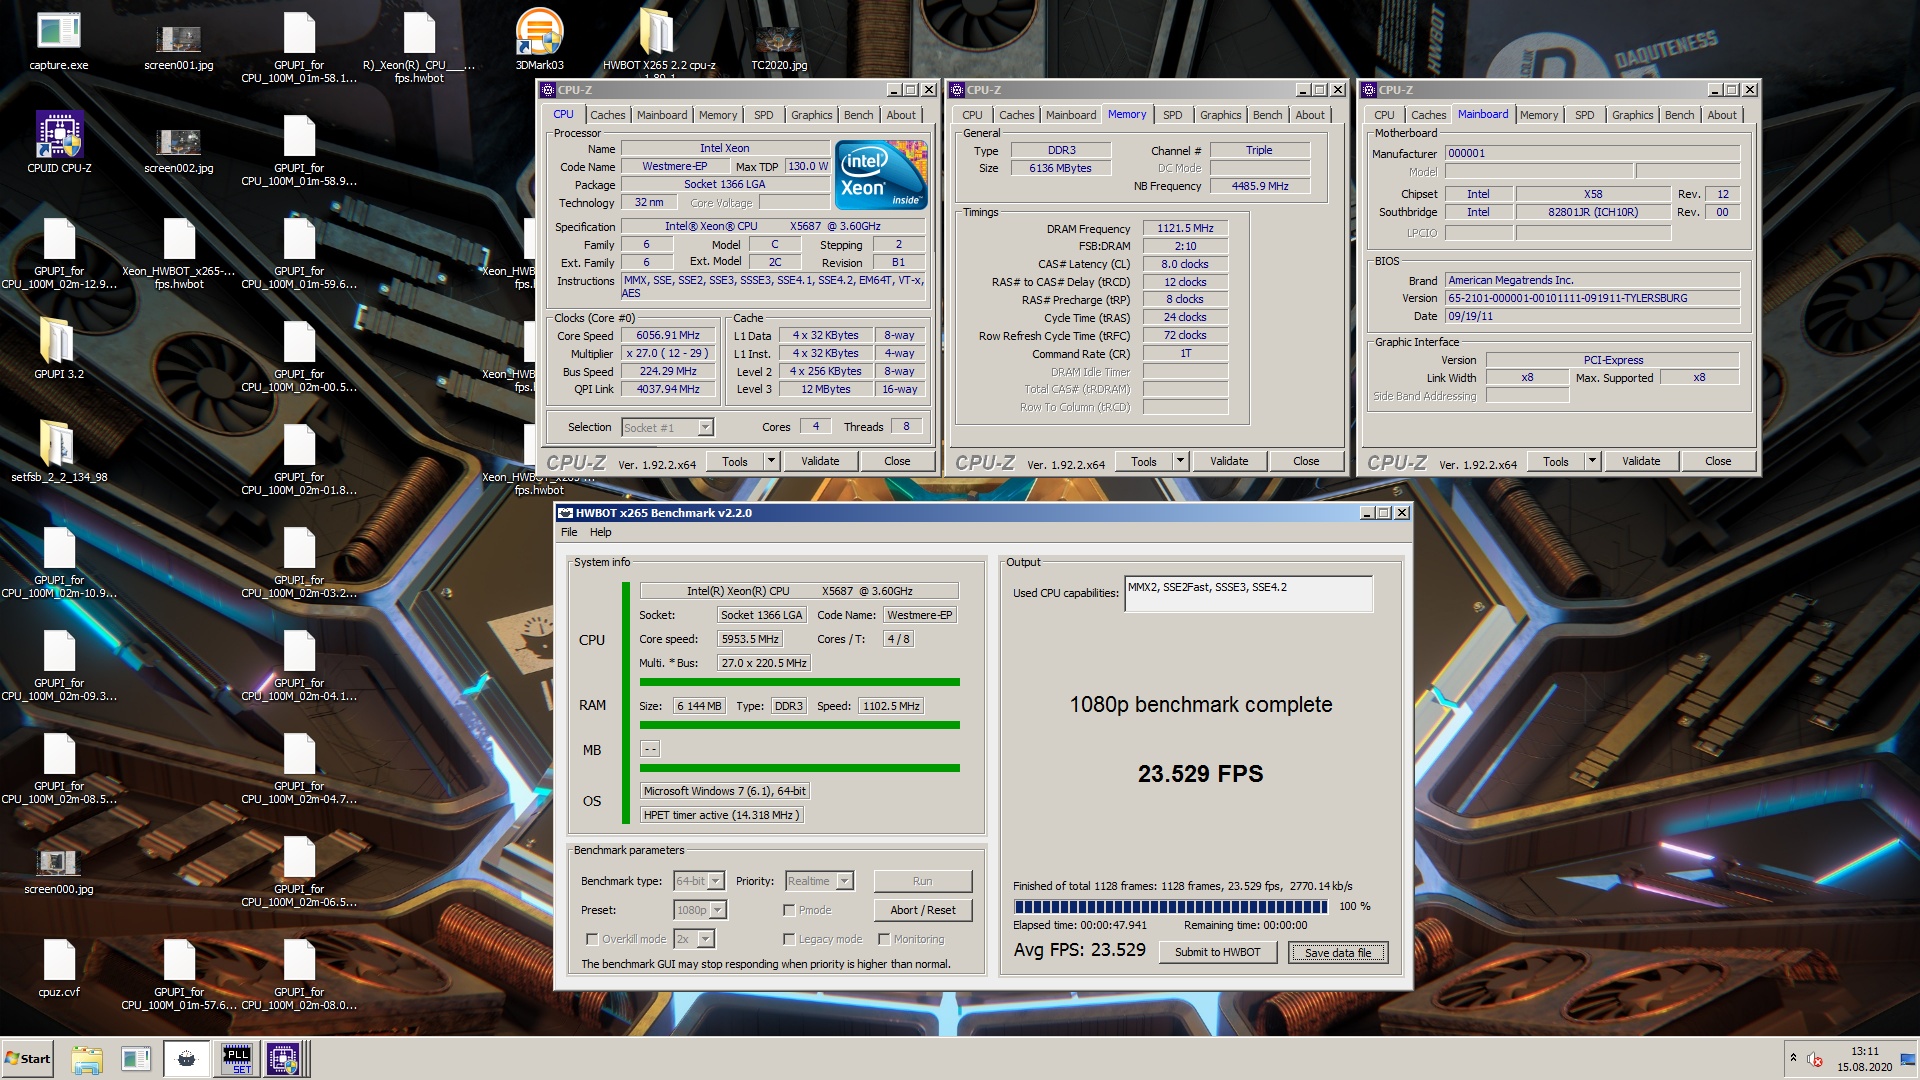Click Core Speed 6056.91 MHz field
1920x1080 pixels.
[668, 335]
